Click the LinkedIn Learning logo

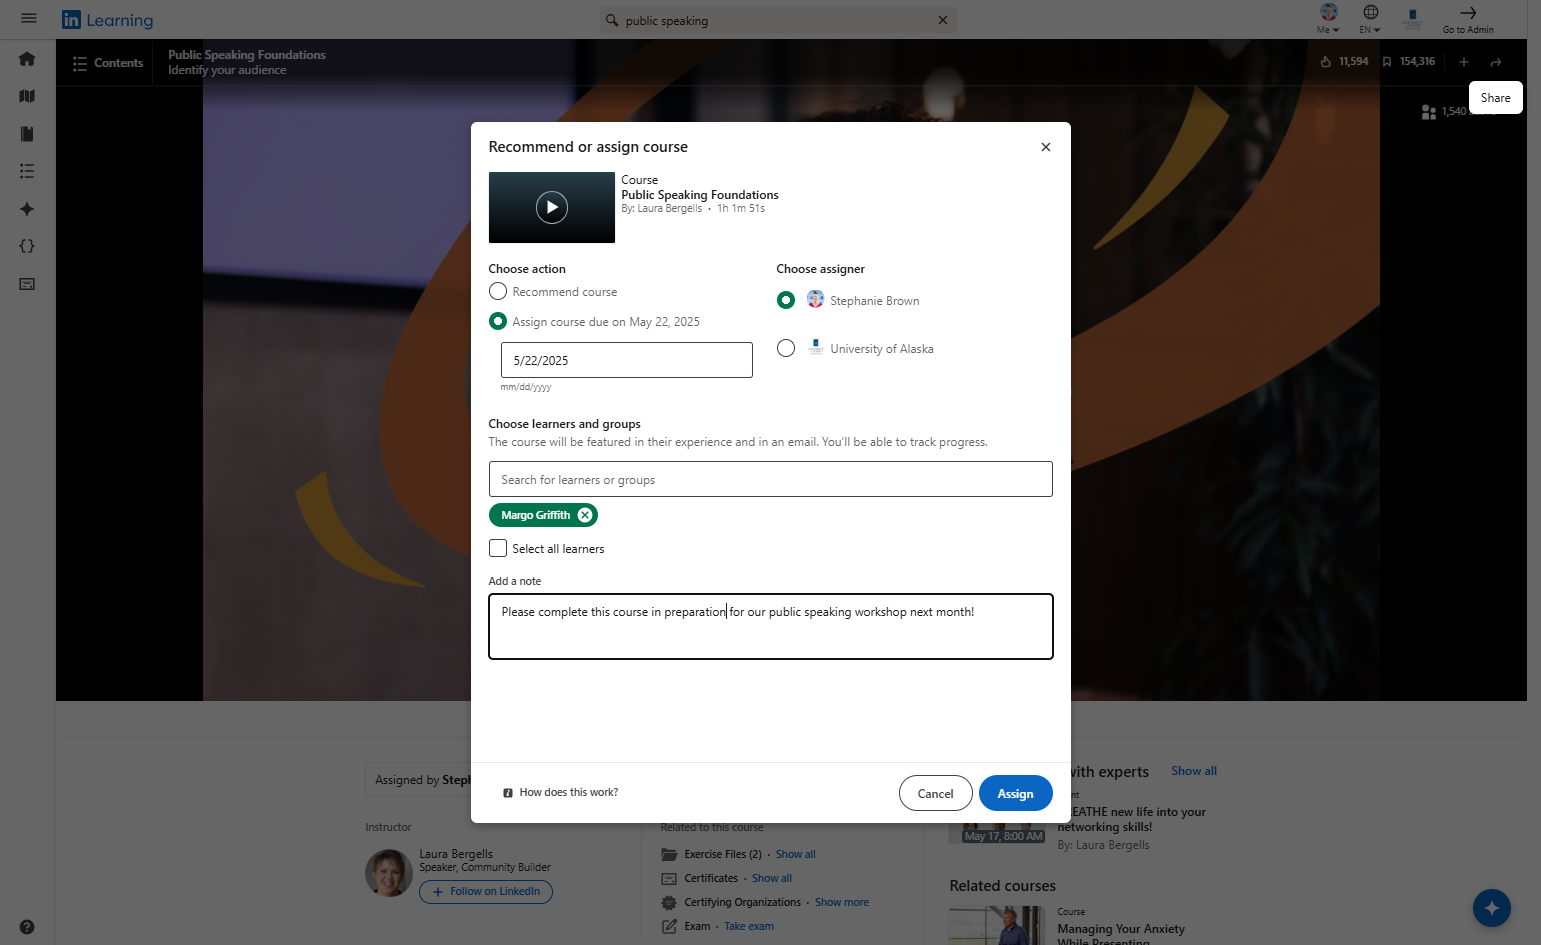(107, 20)
